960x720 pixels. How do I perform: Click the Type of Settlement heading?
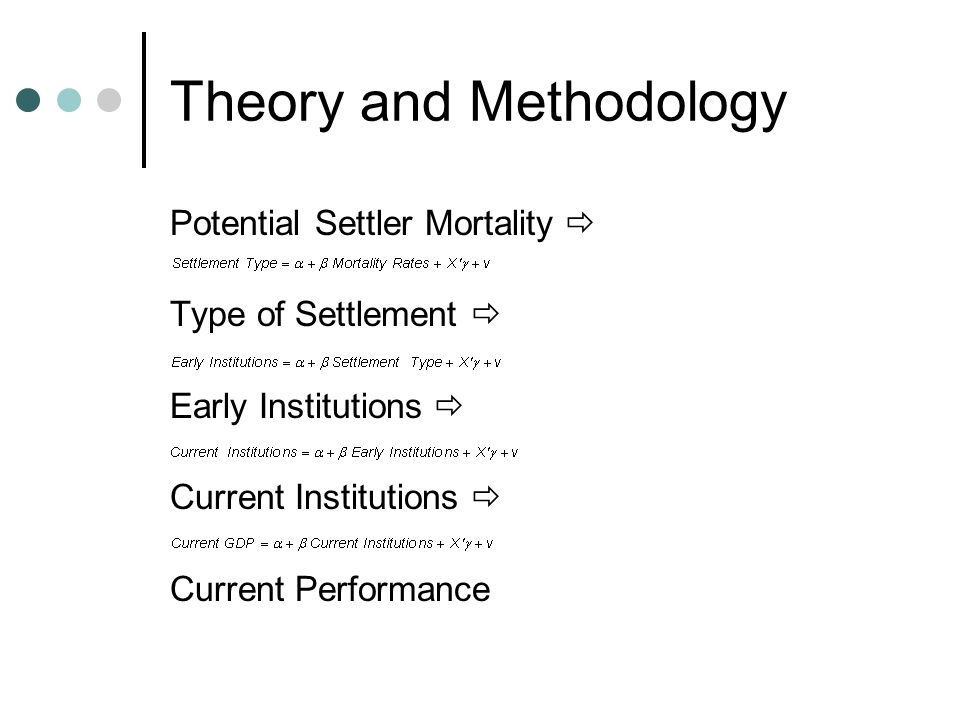(x=313, y=315)
